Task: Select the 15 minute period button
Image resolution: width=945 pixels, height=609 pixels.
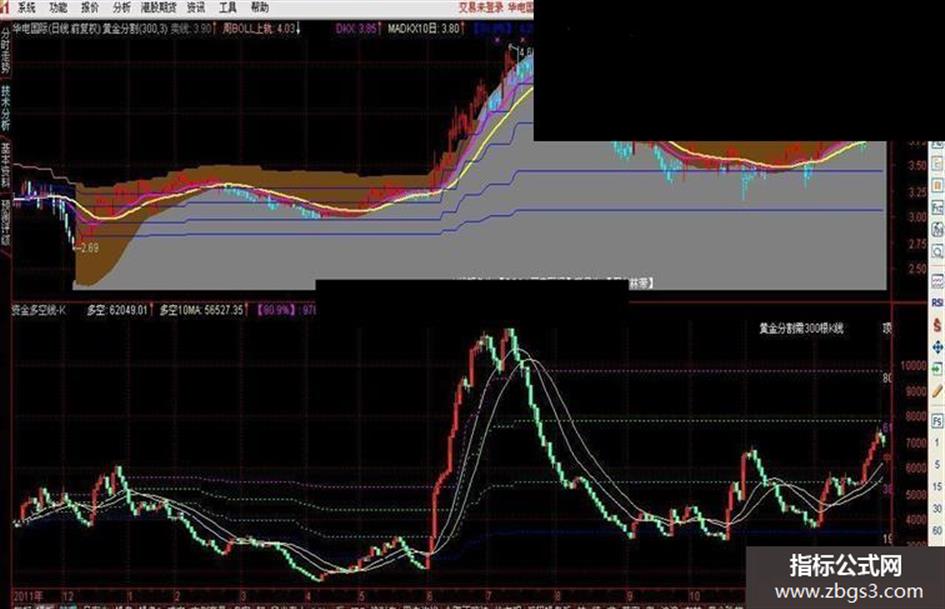Action: (937, 487)
